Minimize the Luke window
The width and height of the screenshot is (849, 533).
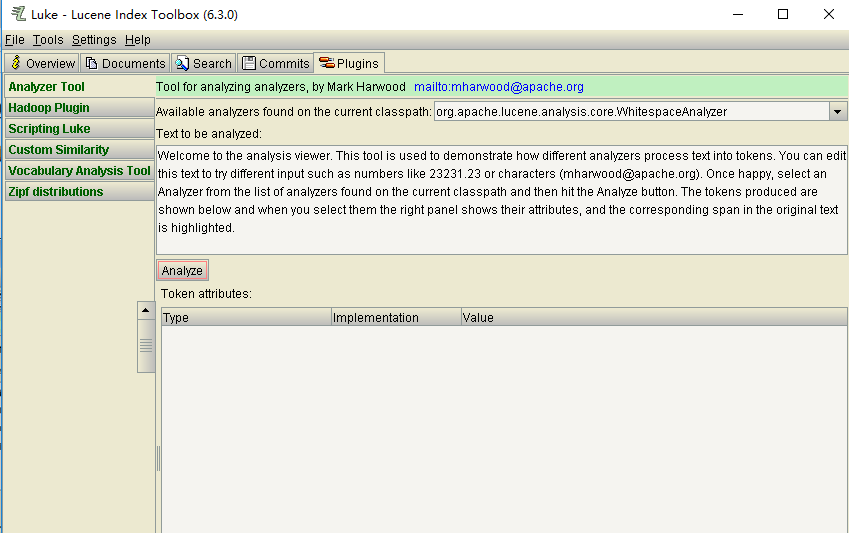pos(737,14)
